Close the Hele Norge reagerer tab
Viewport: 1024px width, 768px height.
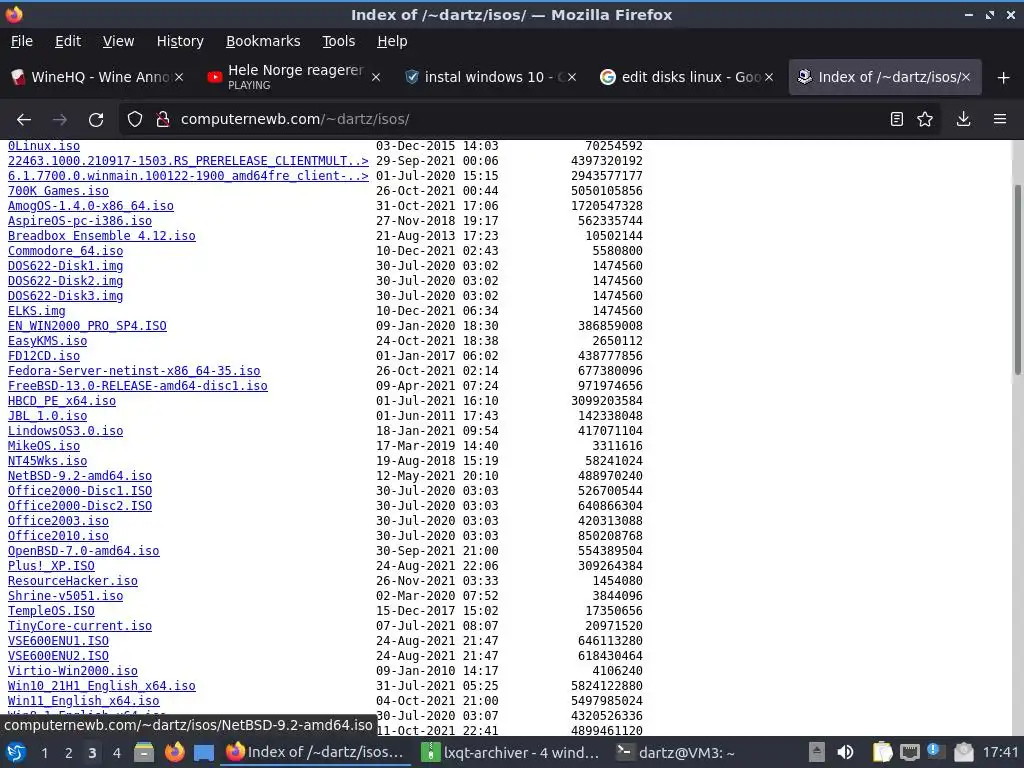pos(376,77)
